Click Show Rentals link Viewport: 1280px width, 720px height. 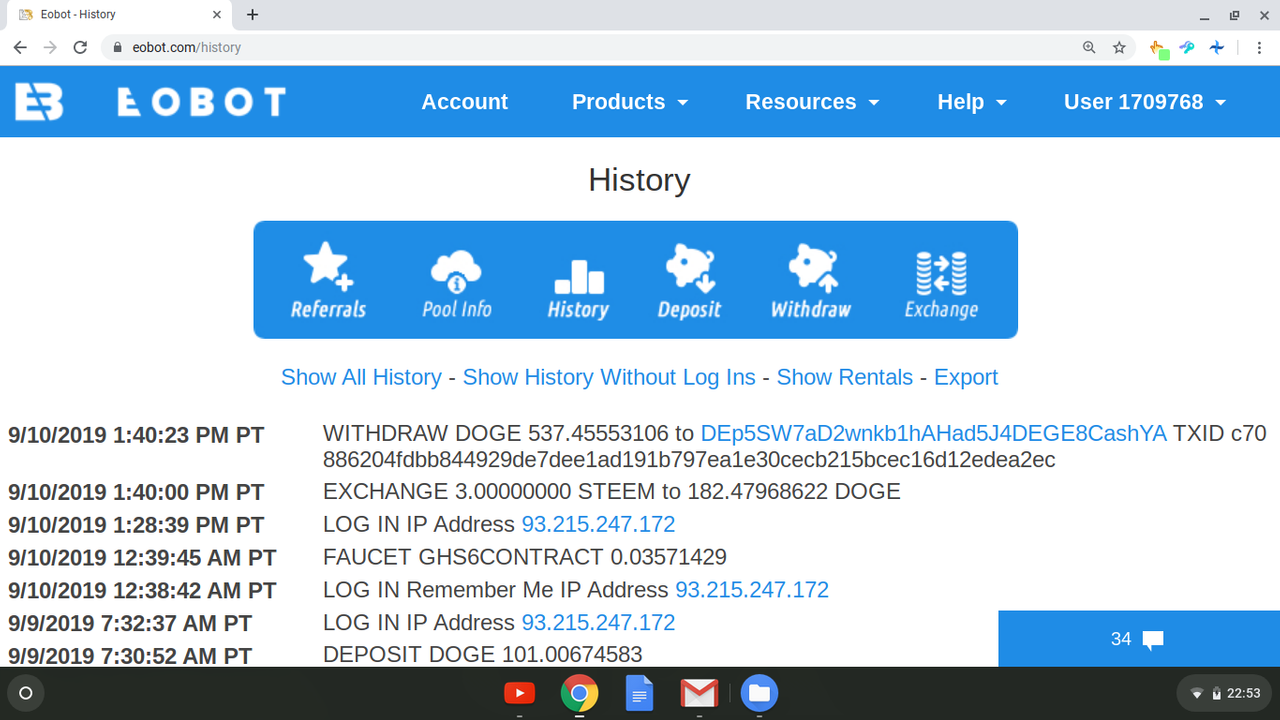(845, 377)
